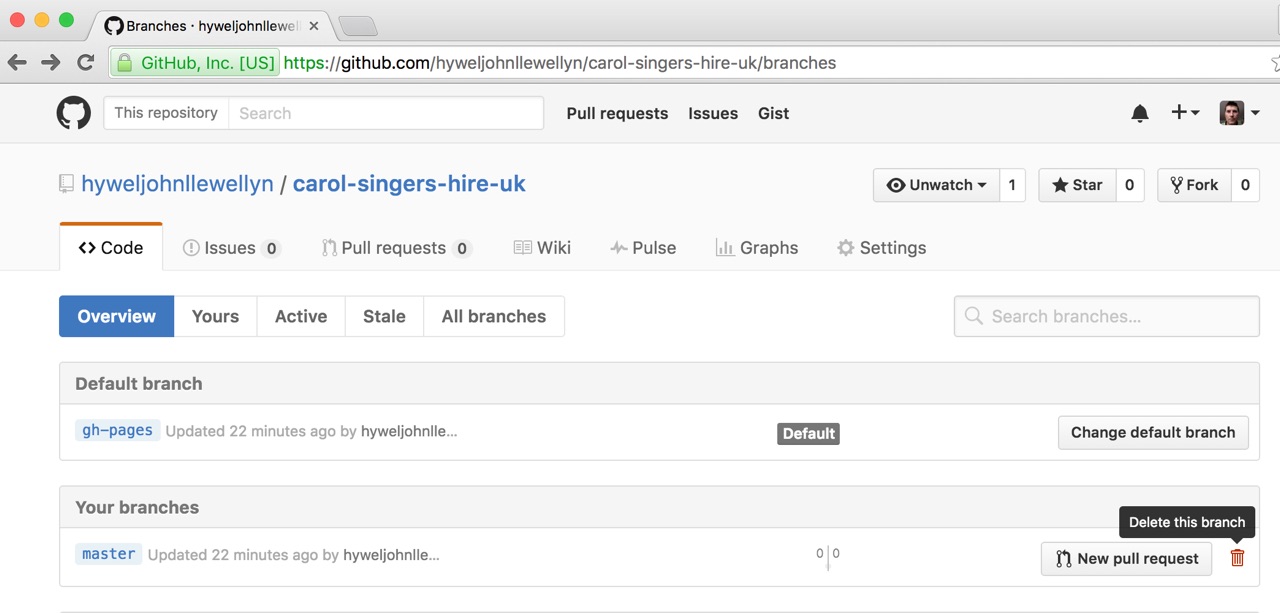Reload the page using the refresh icon

point(85,61)
